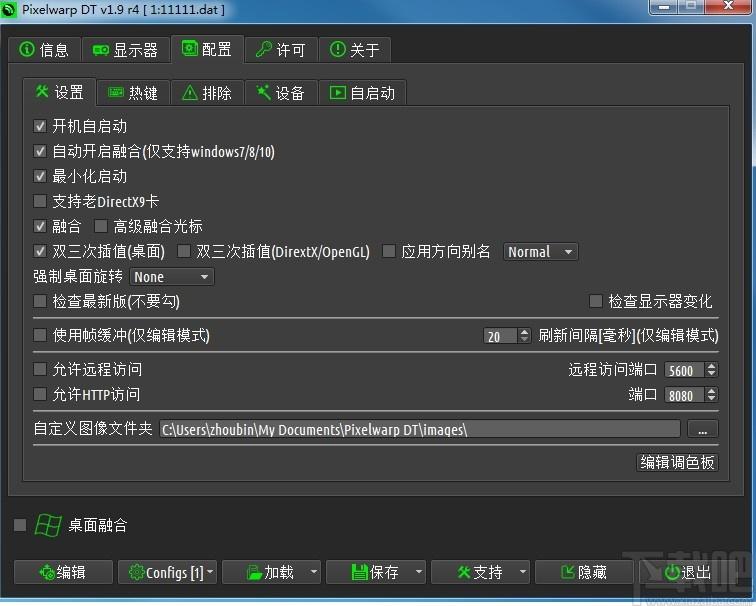Expand the 强制桌面旋转 None dropdown
This screenshot has width=756, height=606.
tap(172, 277)
